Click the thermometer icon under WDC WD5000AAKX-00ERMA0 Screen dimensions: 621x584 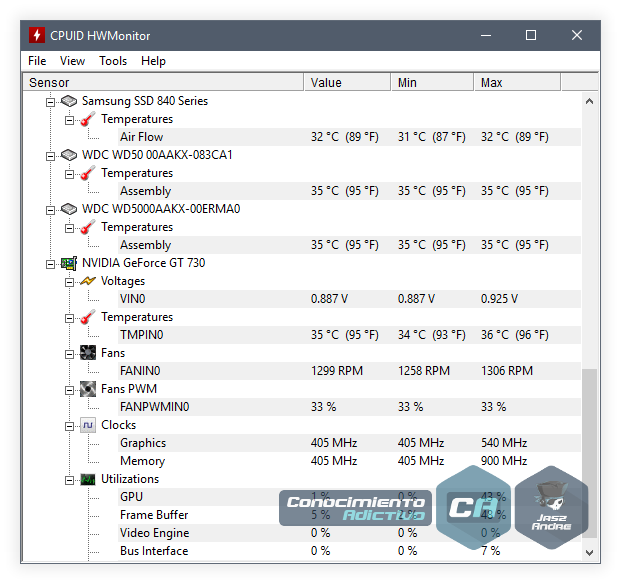[88, 227]
